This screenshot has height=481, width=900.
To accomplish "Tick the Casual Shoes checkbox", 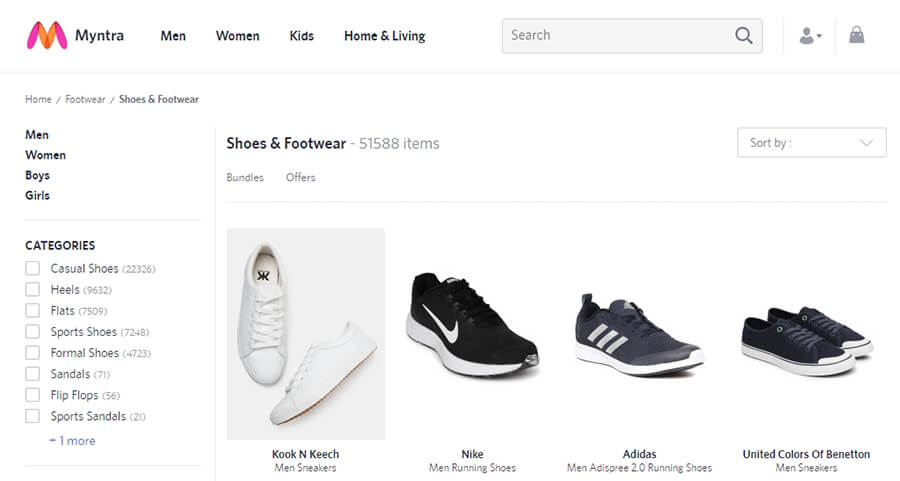I will pyautogui.click(x=33, y=268).
